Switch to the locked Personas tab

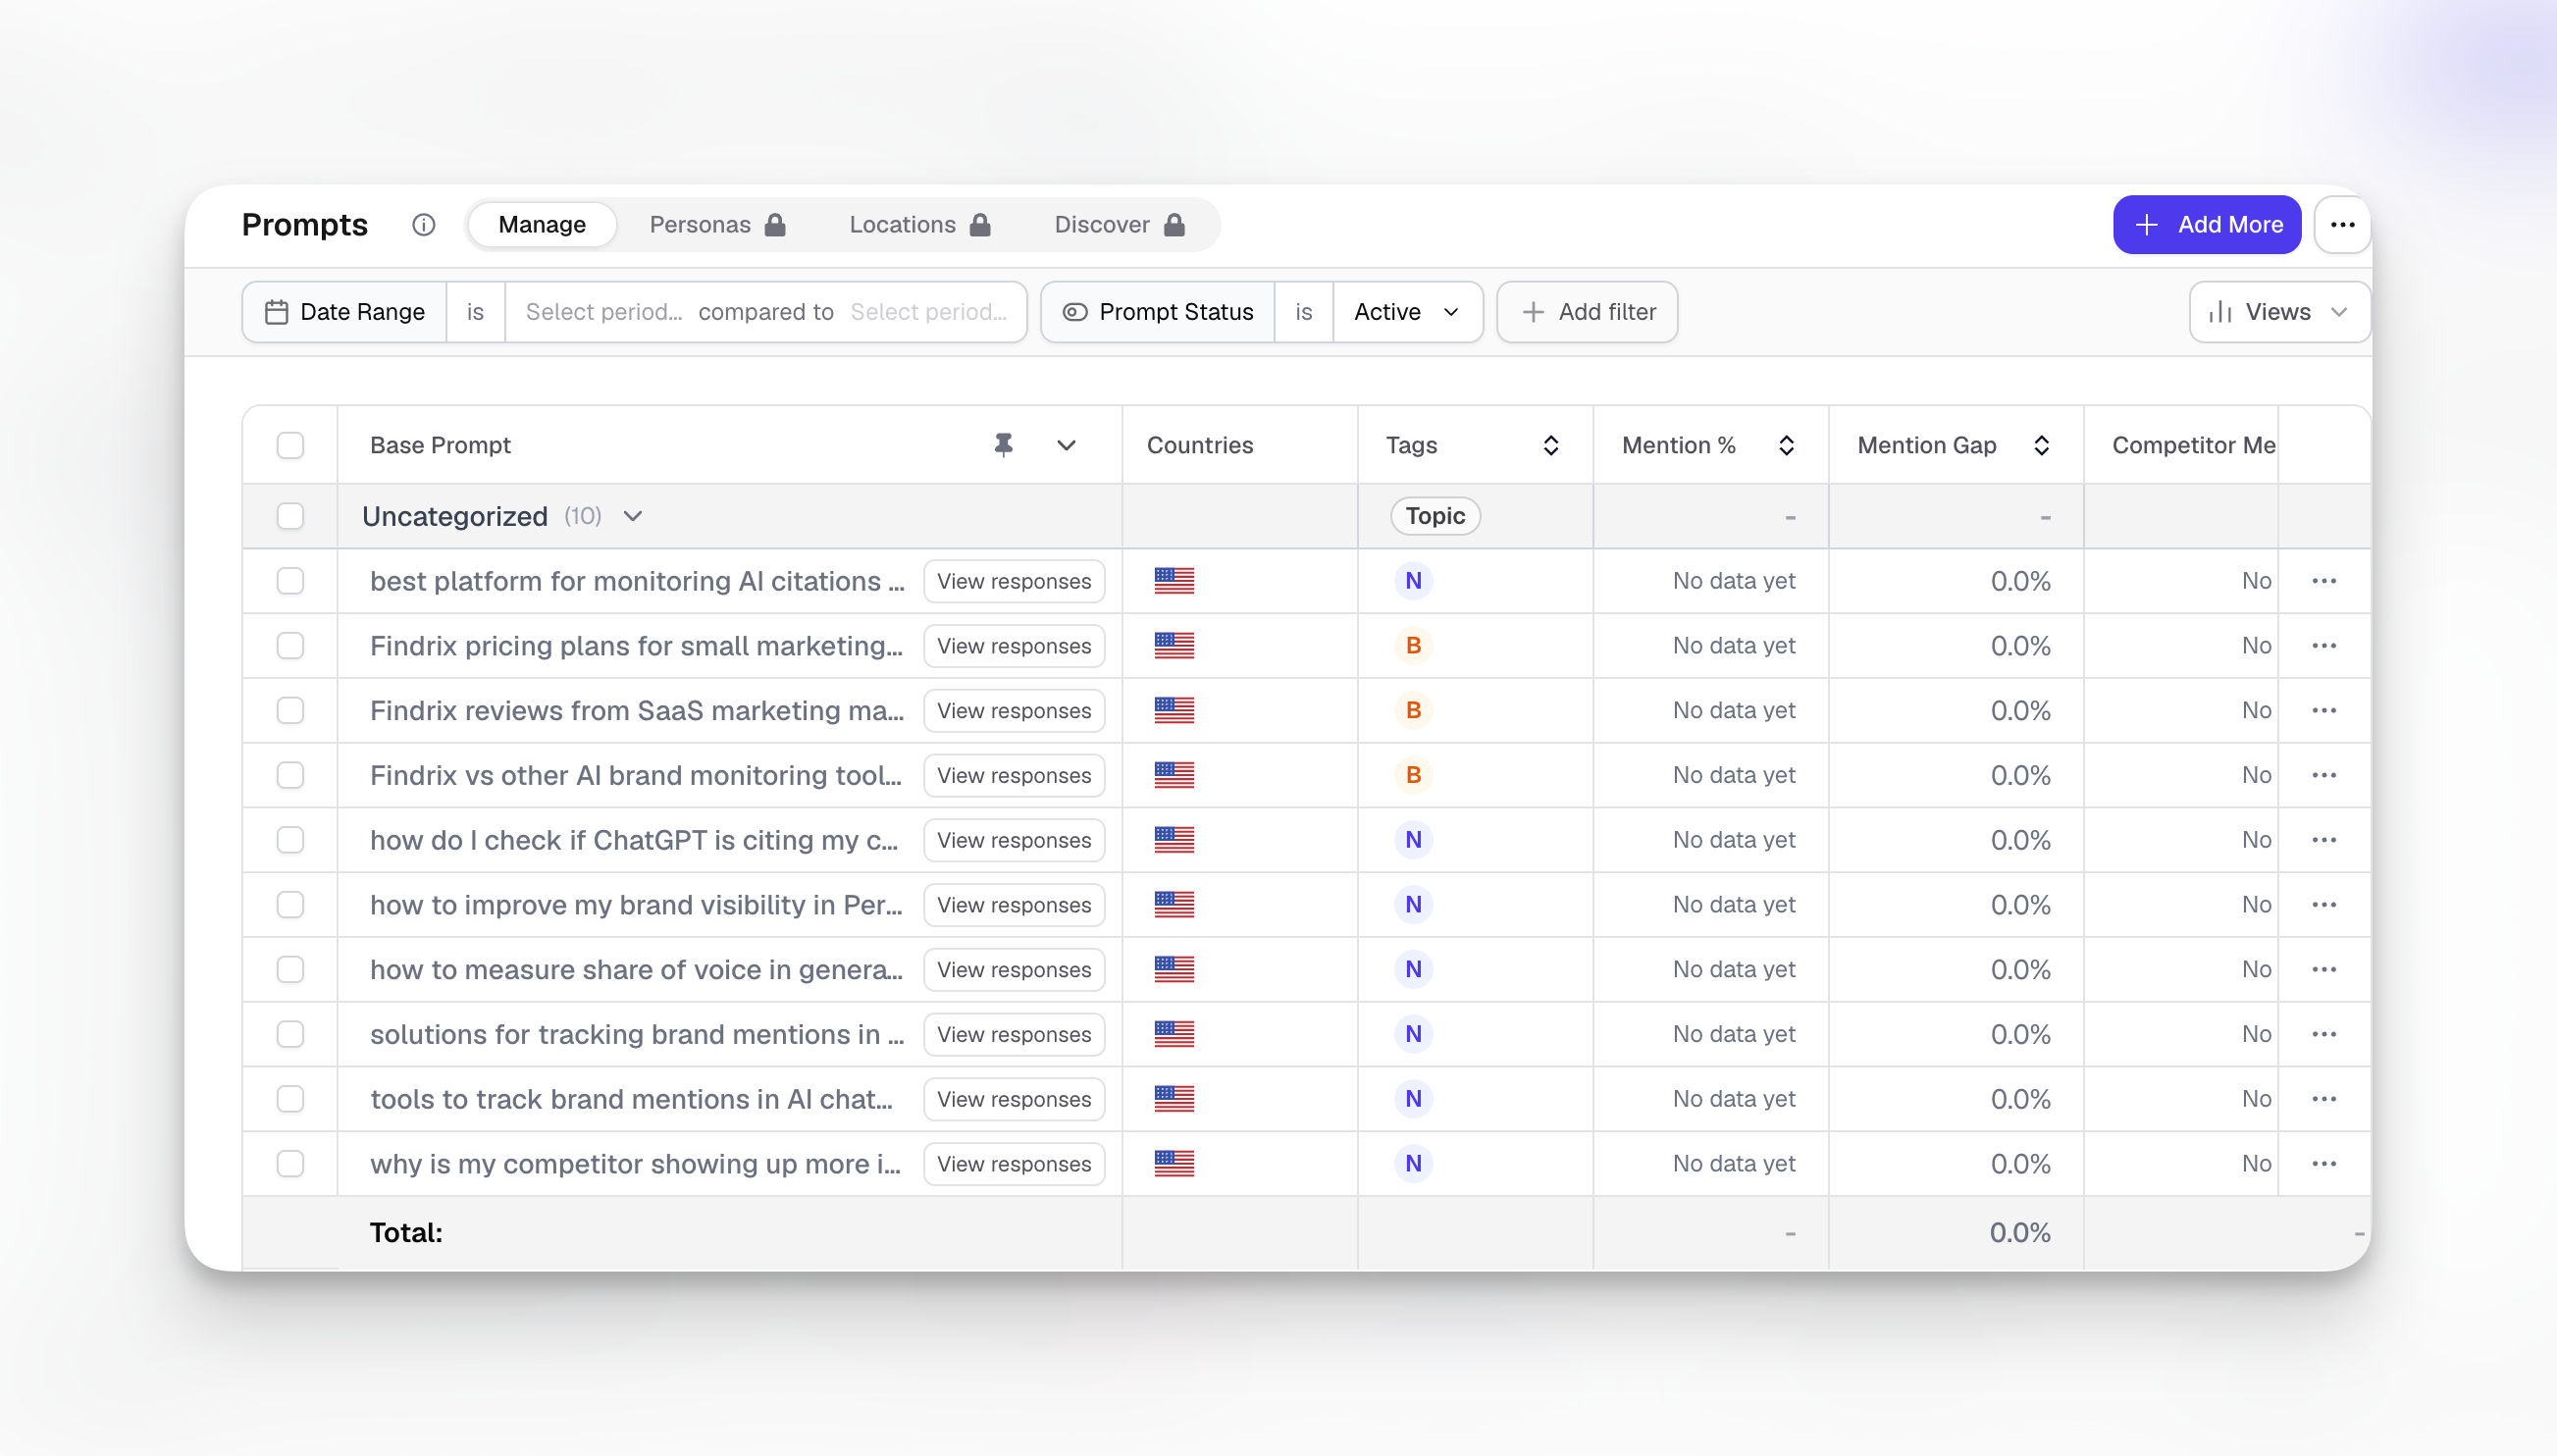point(717,225)
